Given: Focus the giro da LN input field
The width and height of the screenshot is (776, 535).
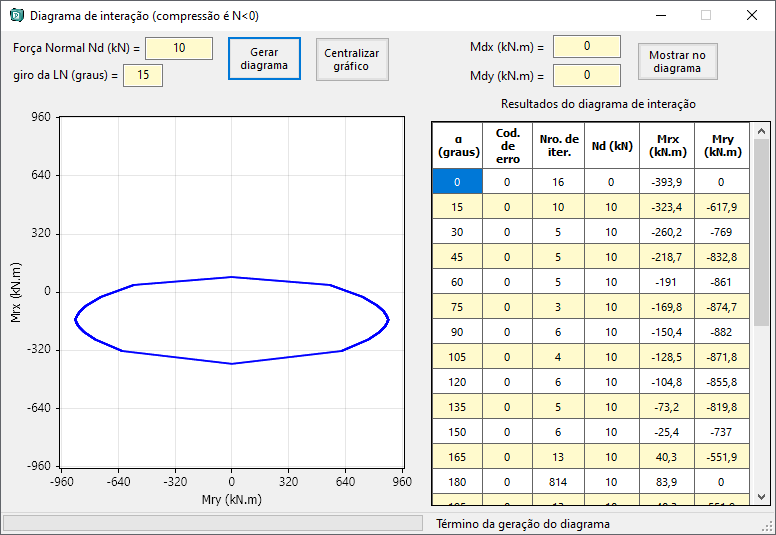Looking at the screenshot, I should [143, 75].
